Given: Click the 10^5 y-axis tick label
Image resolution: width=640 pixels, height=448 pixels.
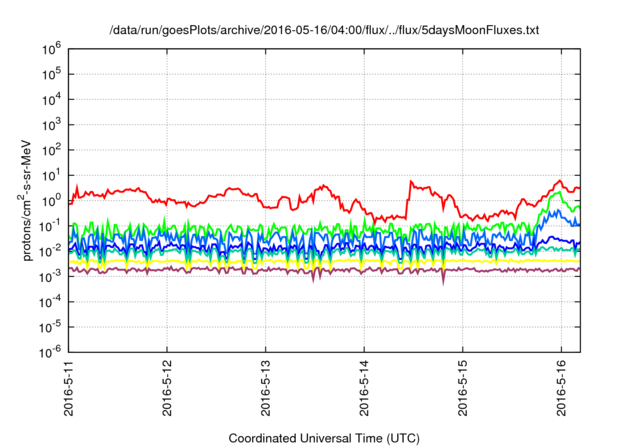Looking at the screenshot, I should 51,75.
